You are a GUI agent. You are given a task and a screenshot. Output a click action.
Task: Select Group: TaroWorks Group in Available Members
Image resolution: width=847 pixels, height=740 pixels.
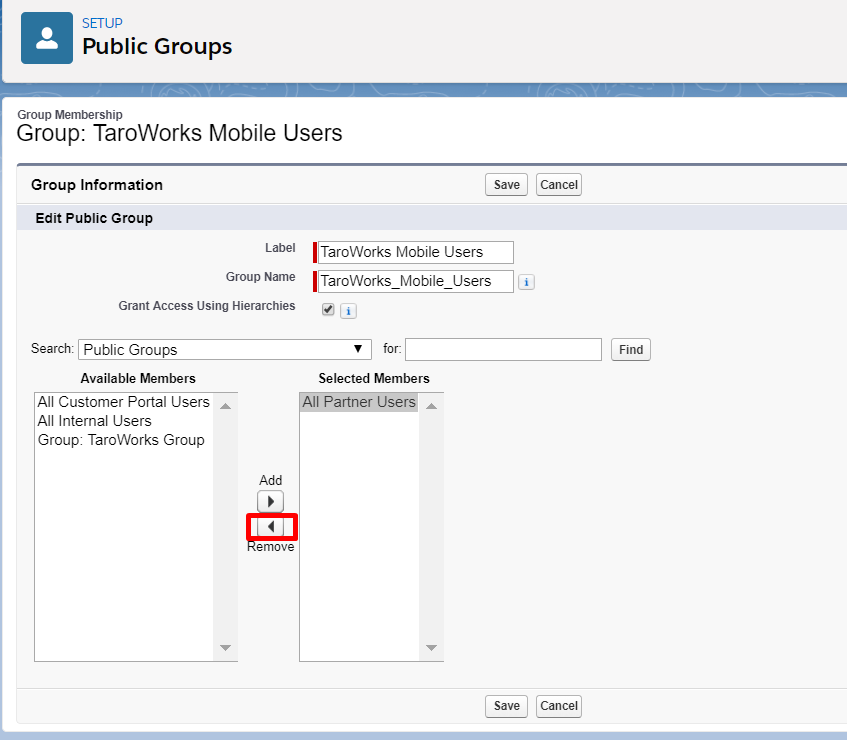pos(124,440)
